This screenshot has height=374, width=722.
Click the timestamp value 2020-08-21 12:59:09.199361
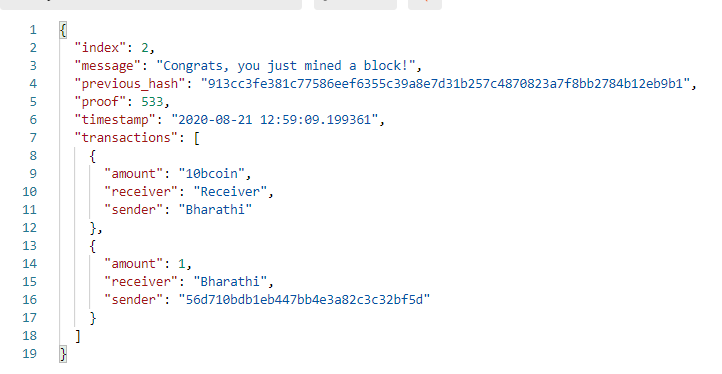(x=274, y=120)
